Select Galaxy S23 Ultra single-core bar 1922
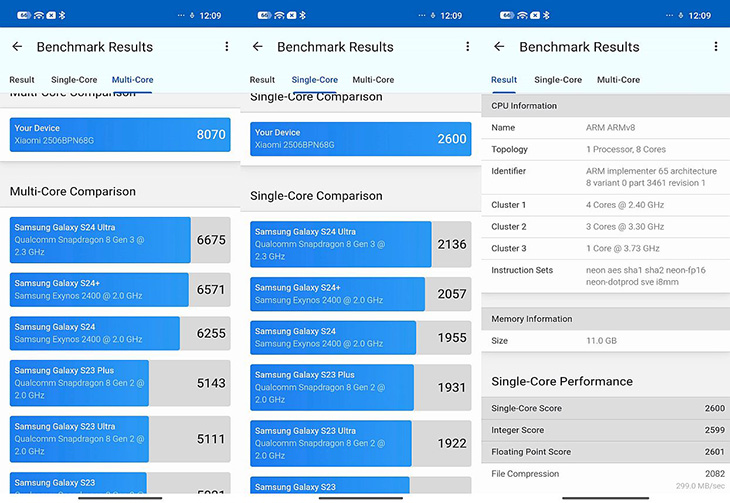The image size is (730, 503). click(x=360, y=443)
